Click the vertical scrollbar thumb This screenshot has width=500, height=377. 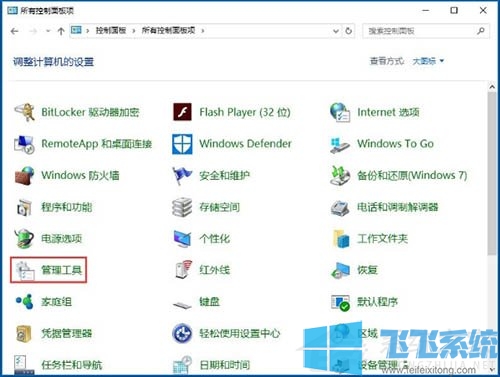(x=492, y=173)
